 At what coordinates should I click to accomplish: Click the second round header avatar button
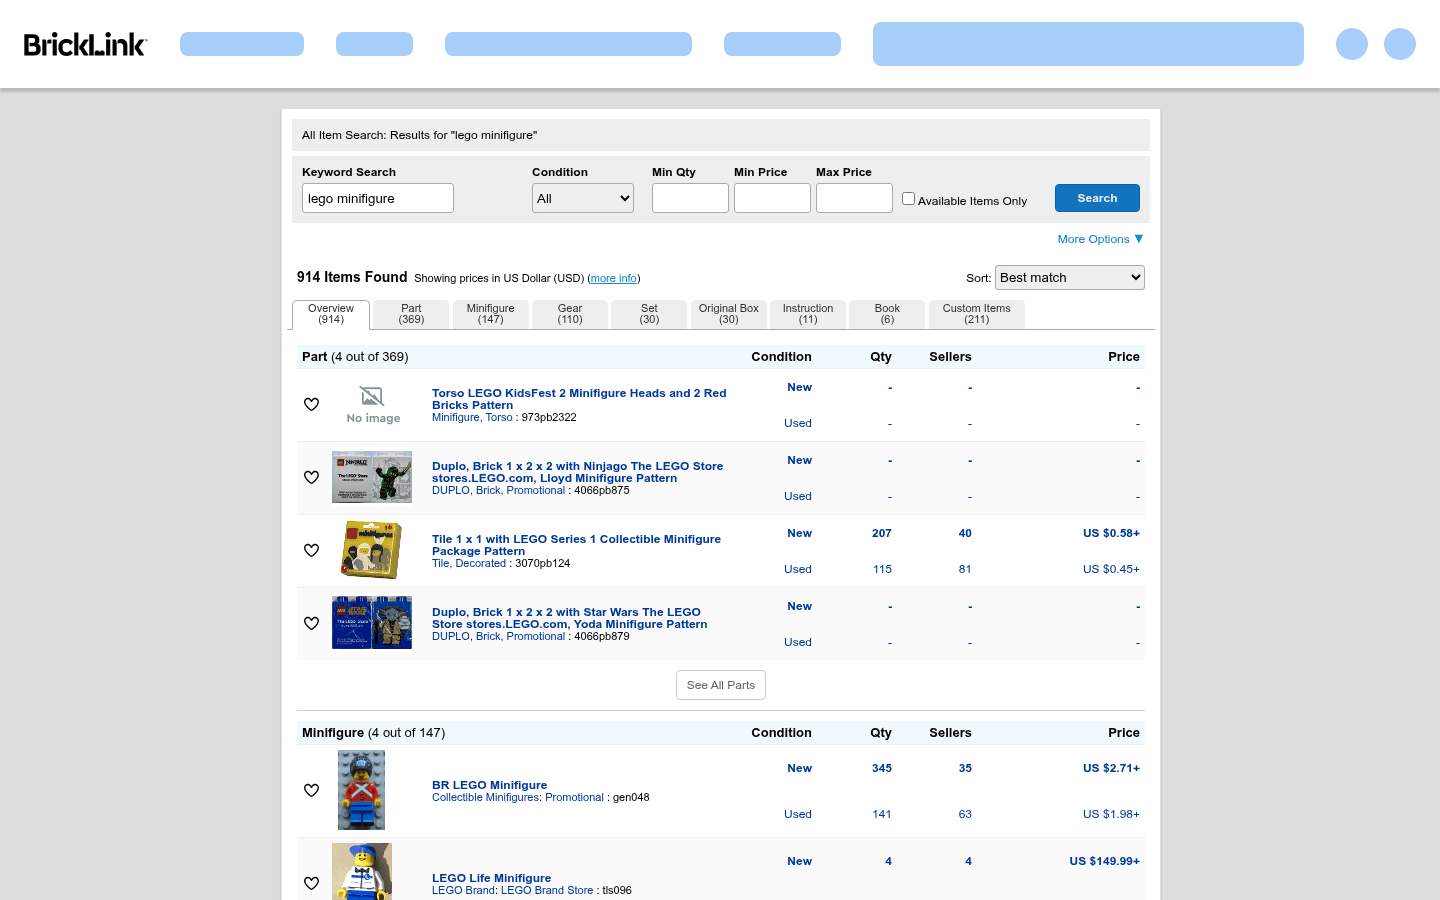pos(1400,44)
